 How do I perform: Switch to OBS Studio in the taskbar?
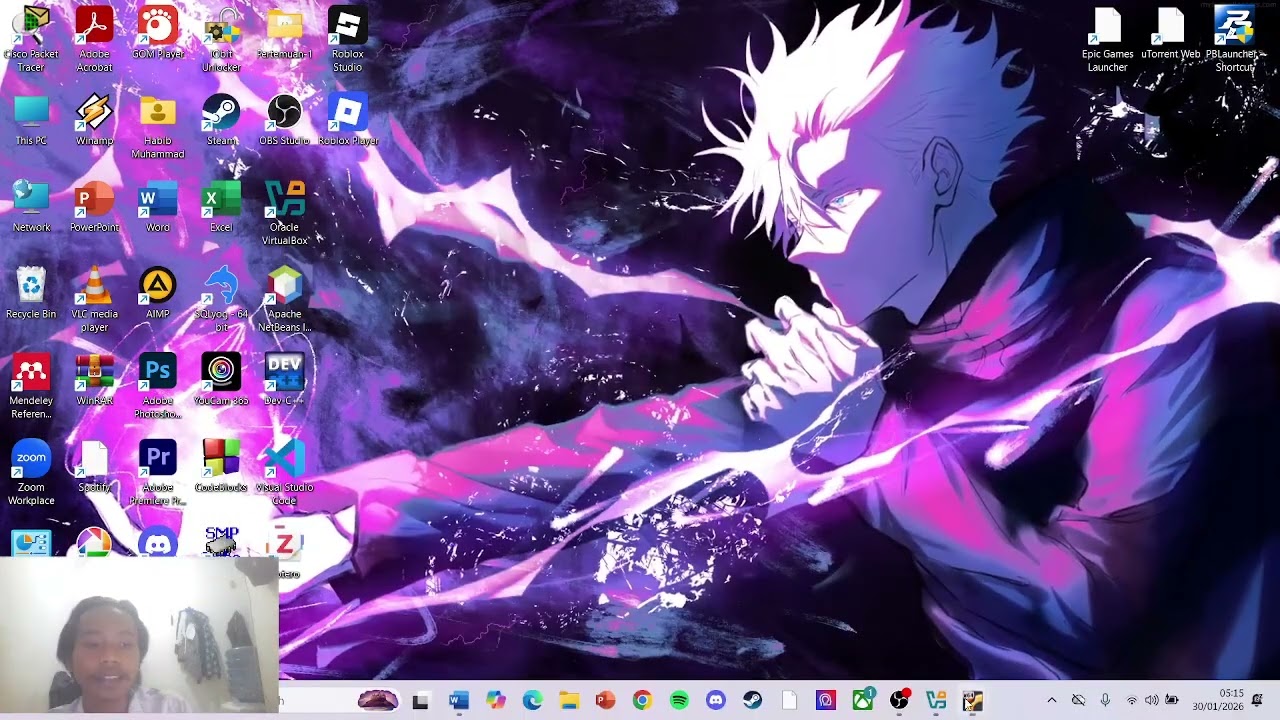[899, 701]
